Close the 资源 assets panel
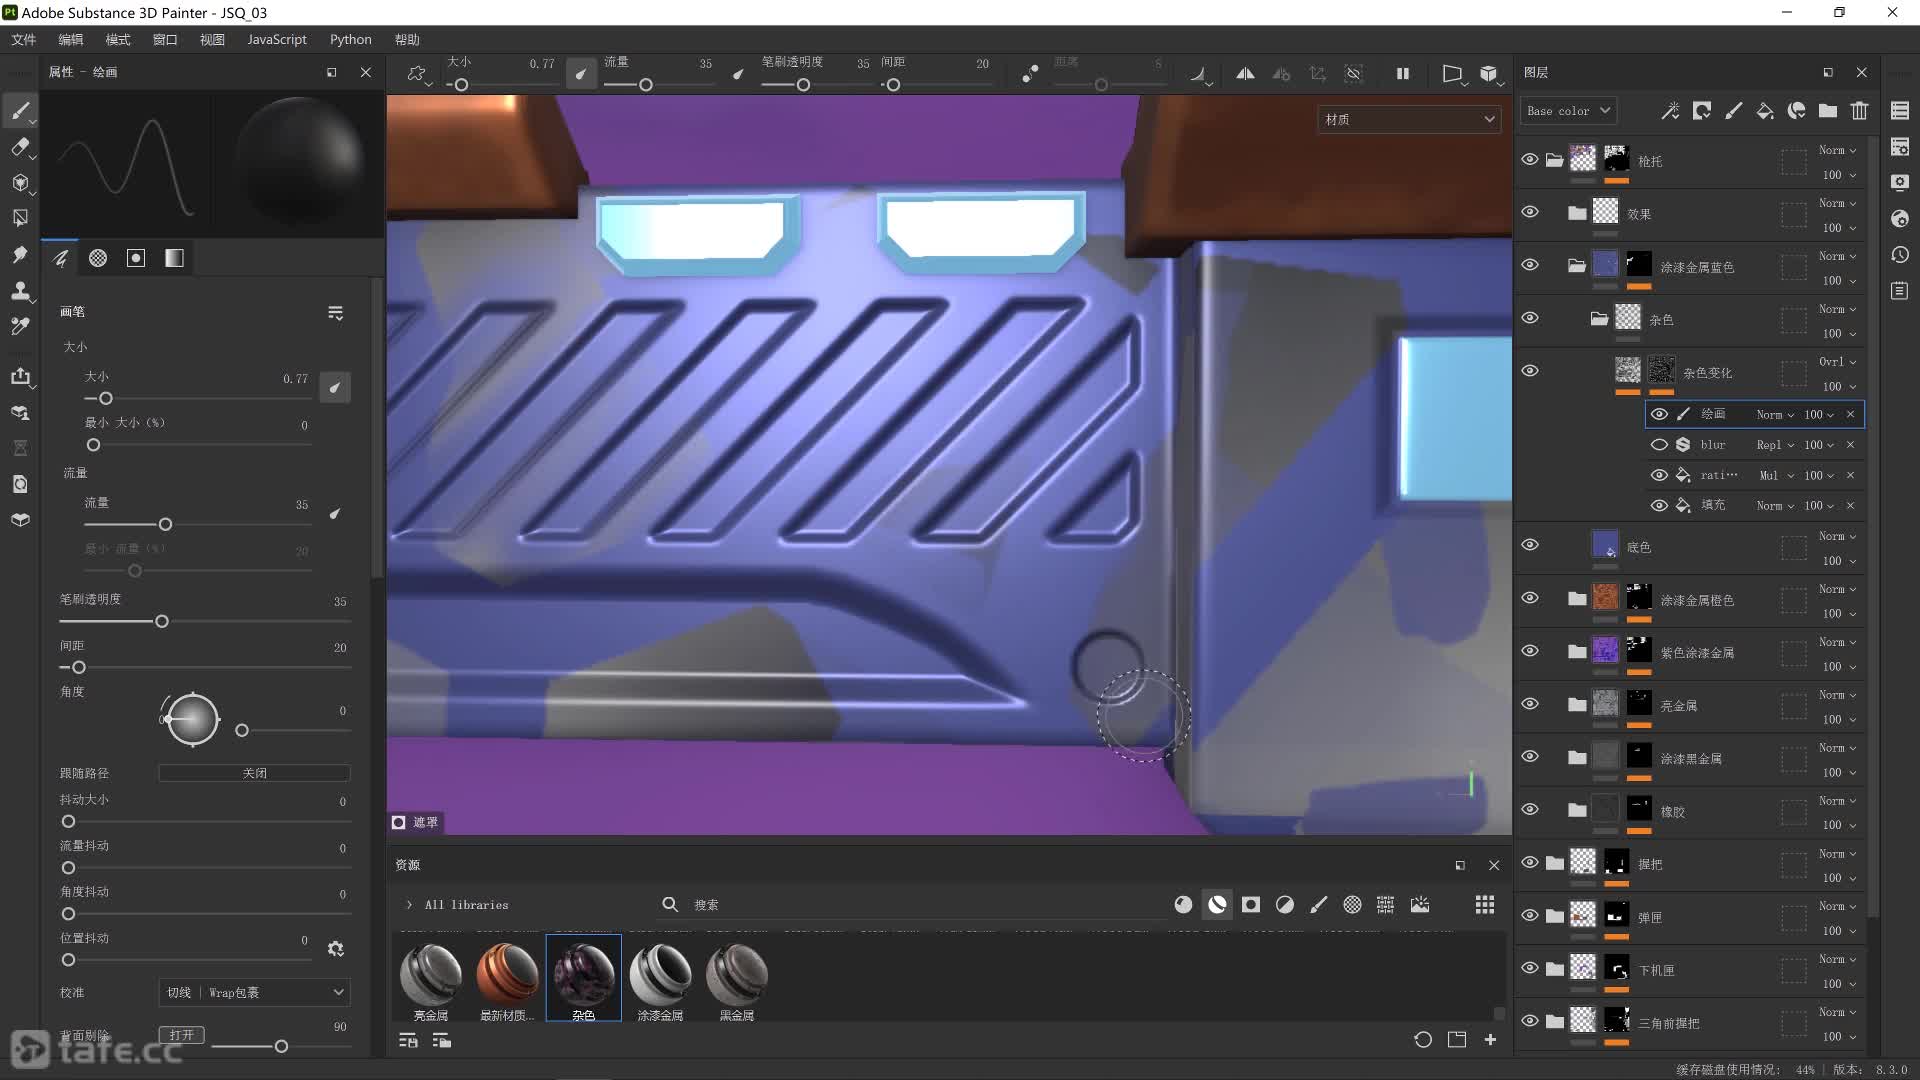This screenshot has height=1080, width=1920. (x=1494, y=865)
